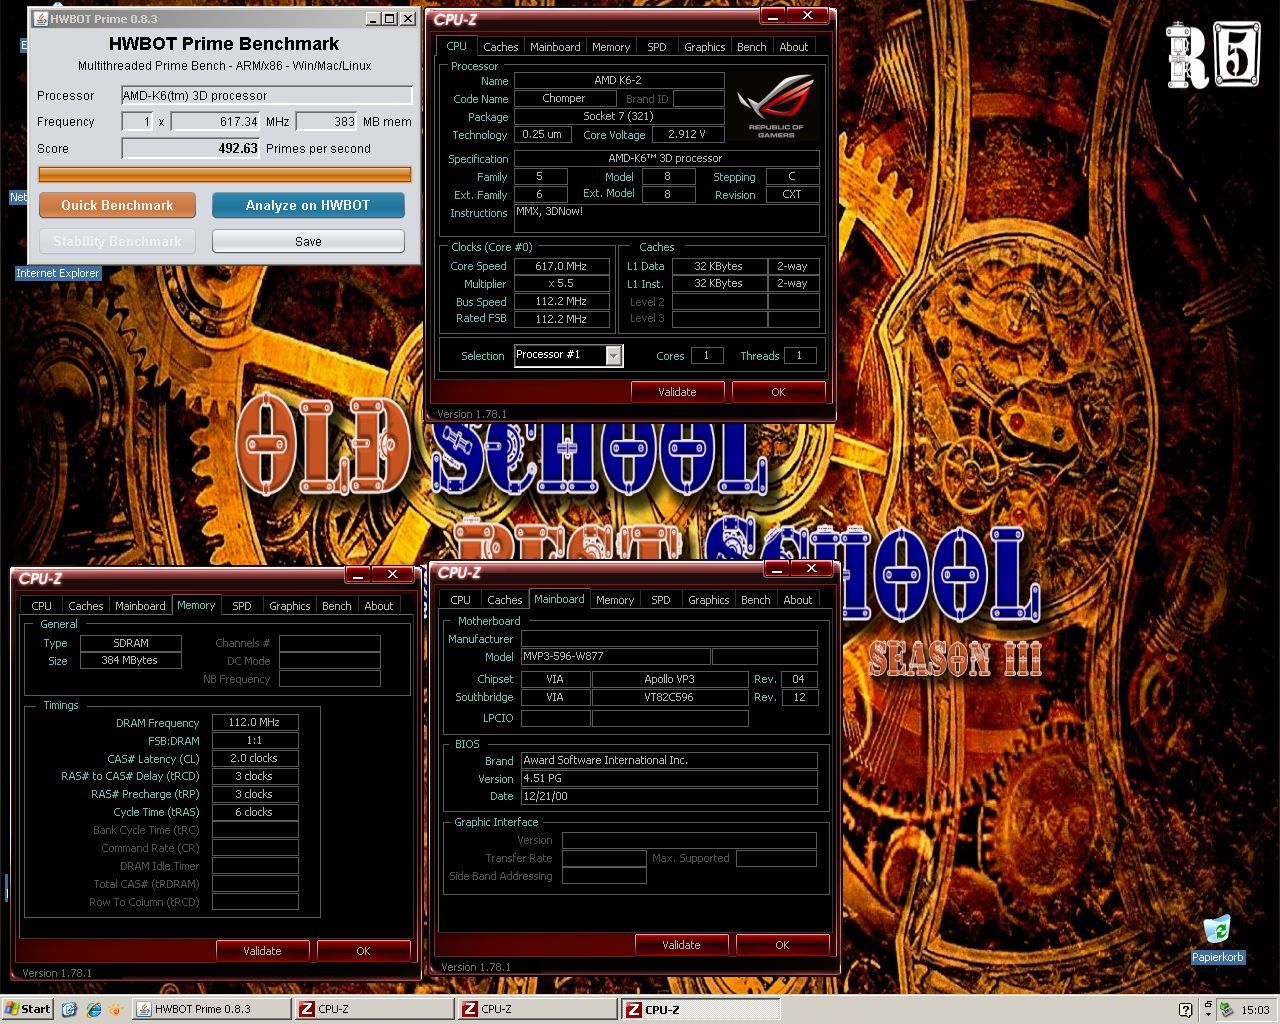Click Save button in HWBOT Prime

(308, 241)
